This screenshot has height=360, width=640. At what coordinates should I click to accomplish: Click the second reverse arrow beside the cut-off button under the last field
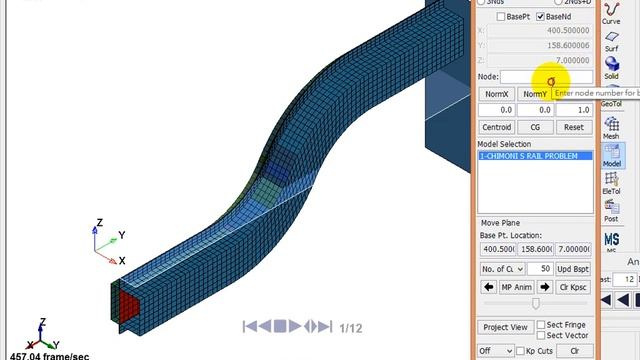(623, 300)
